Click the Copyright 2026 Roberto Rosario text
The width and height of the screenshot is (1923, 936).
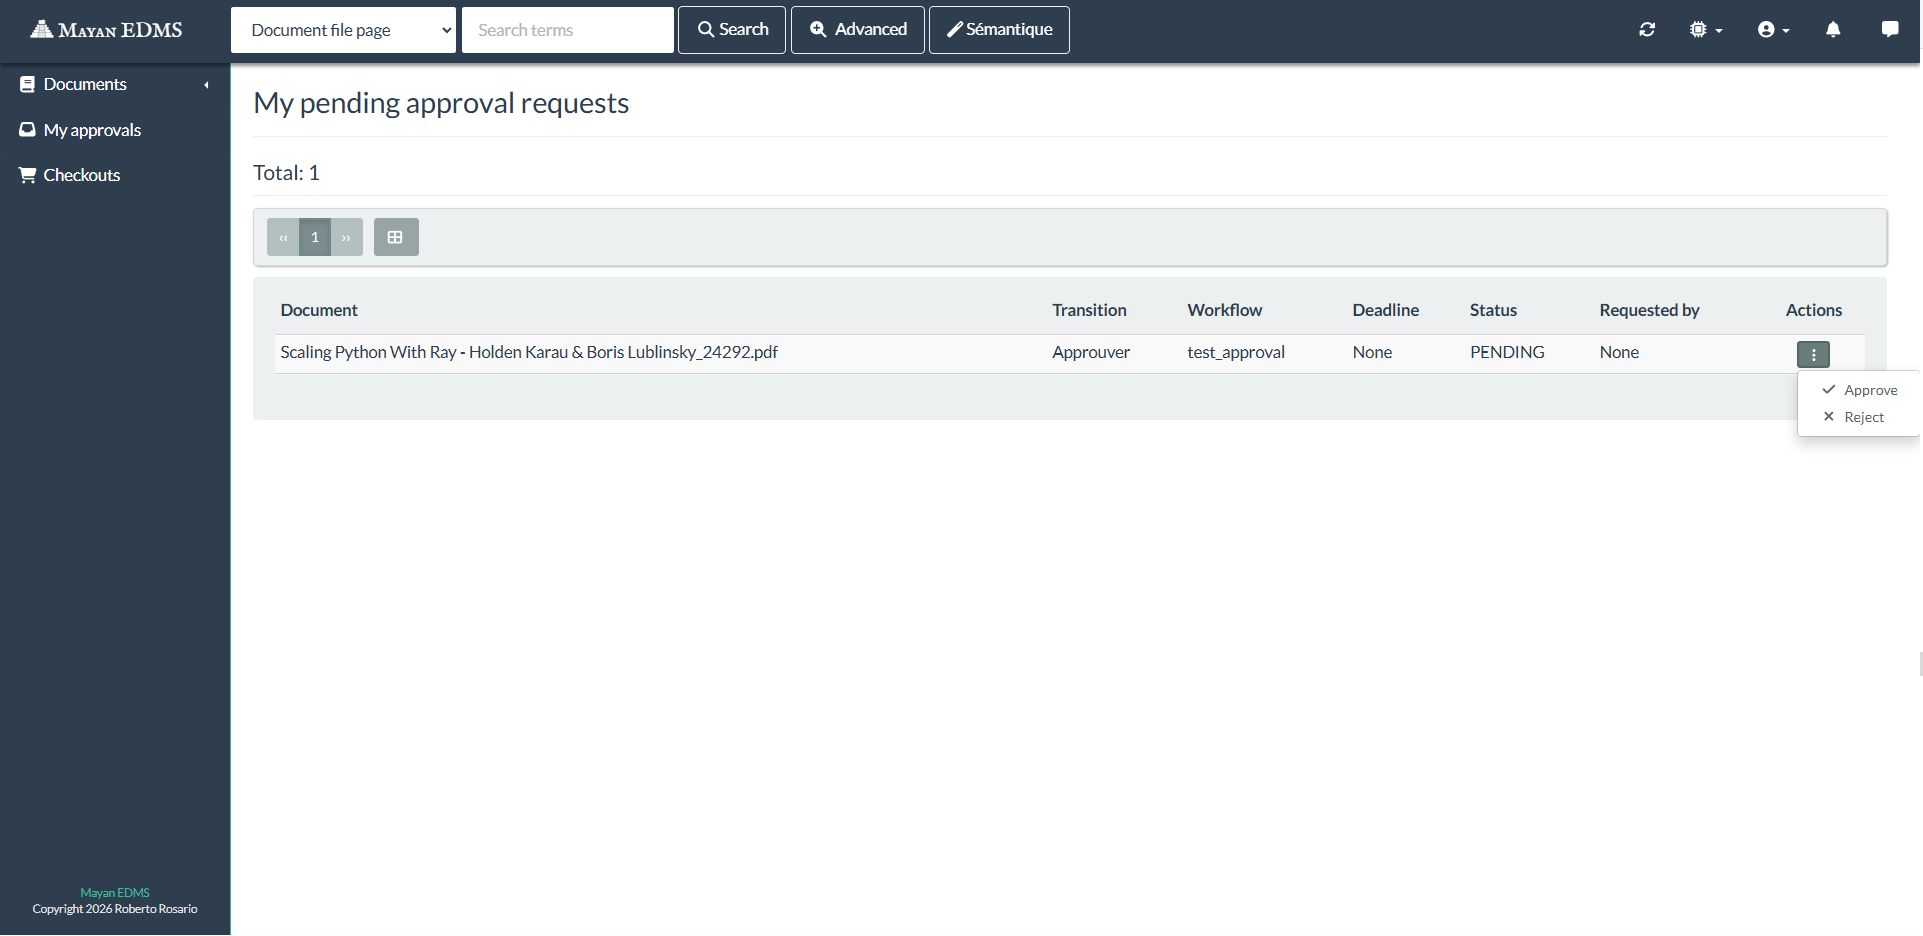115,909
